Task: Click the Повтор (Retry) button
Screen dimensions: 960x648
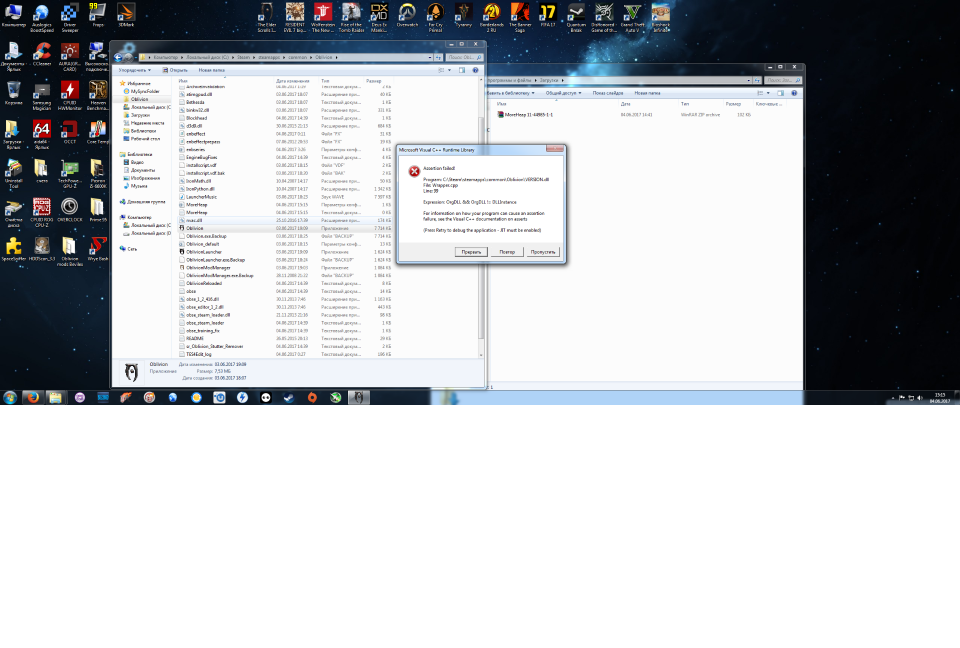Action: pyautogui.click(x=507, y=252)
